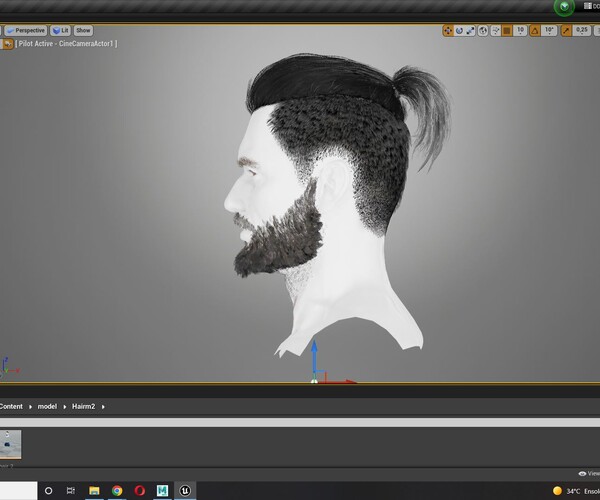Toggle grid snapping on or off
The image size is (600, 500).
(x=507, y=31)
